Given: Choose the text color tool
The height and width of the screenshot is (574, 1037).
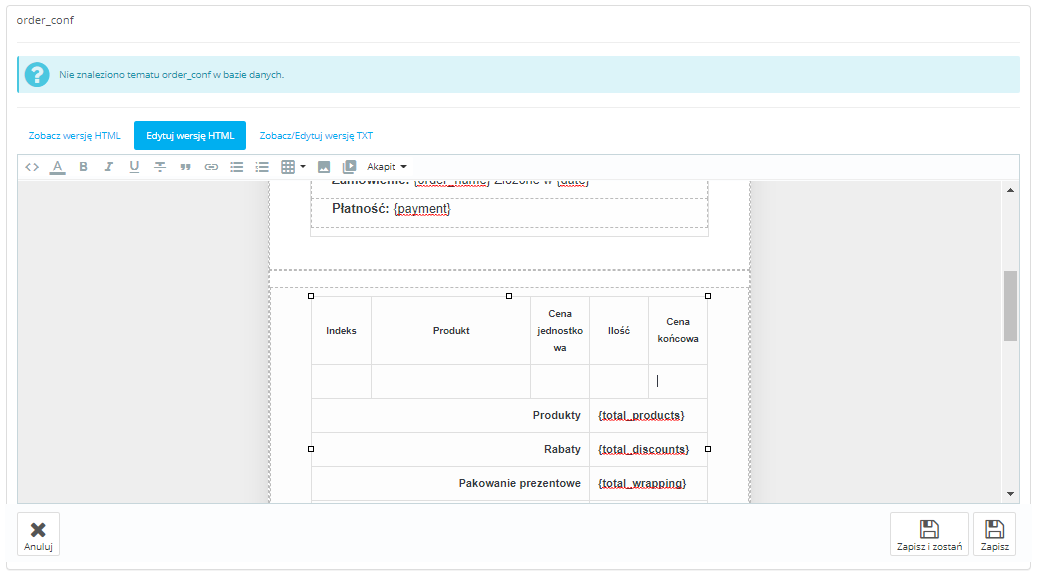Looking at the screenshot, I should click(x=58, y=167).
